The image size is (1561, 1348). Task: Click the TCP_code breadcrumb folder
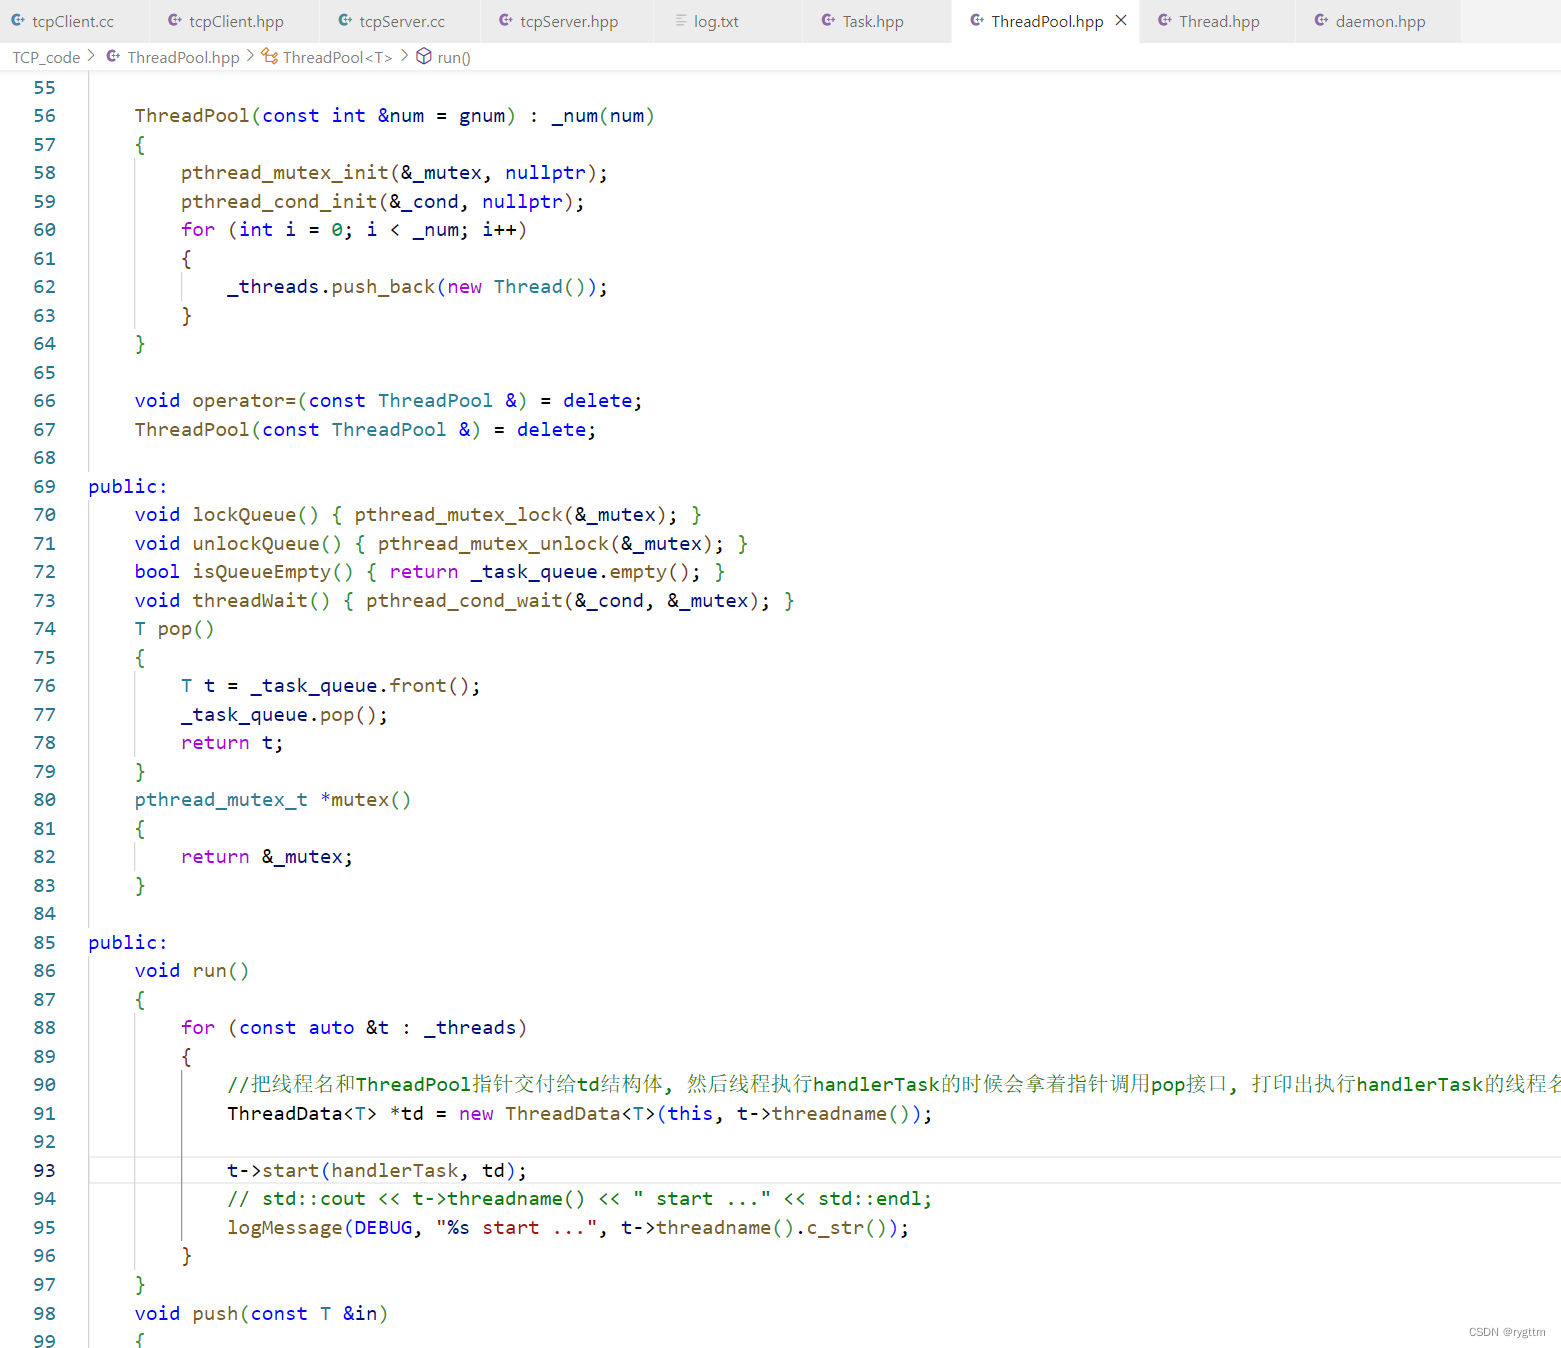pos(46,57)
